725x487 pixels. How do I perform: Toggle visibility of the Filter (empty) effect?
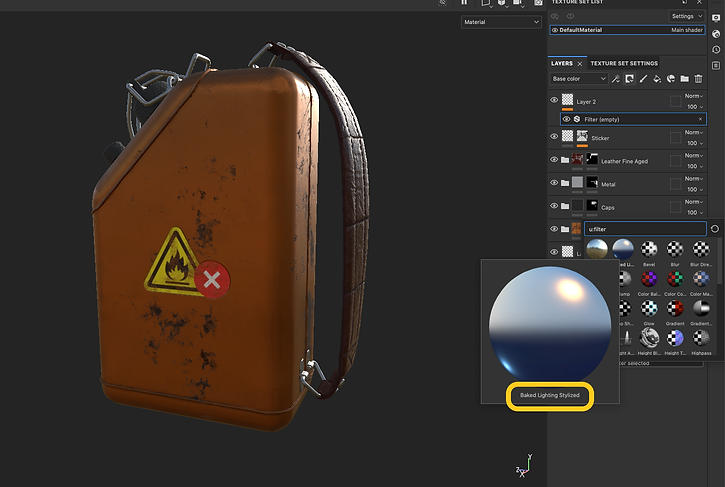pyautogui.click(x=566, y=119)
